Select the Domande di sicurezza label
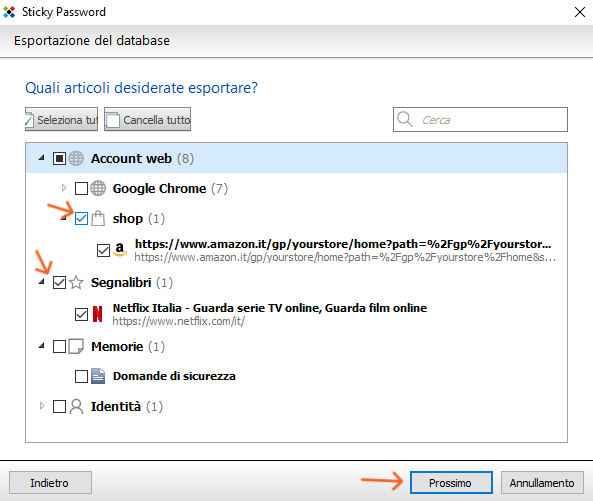The width and height of the screenshot is (593, 501). tap(174, 376)
